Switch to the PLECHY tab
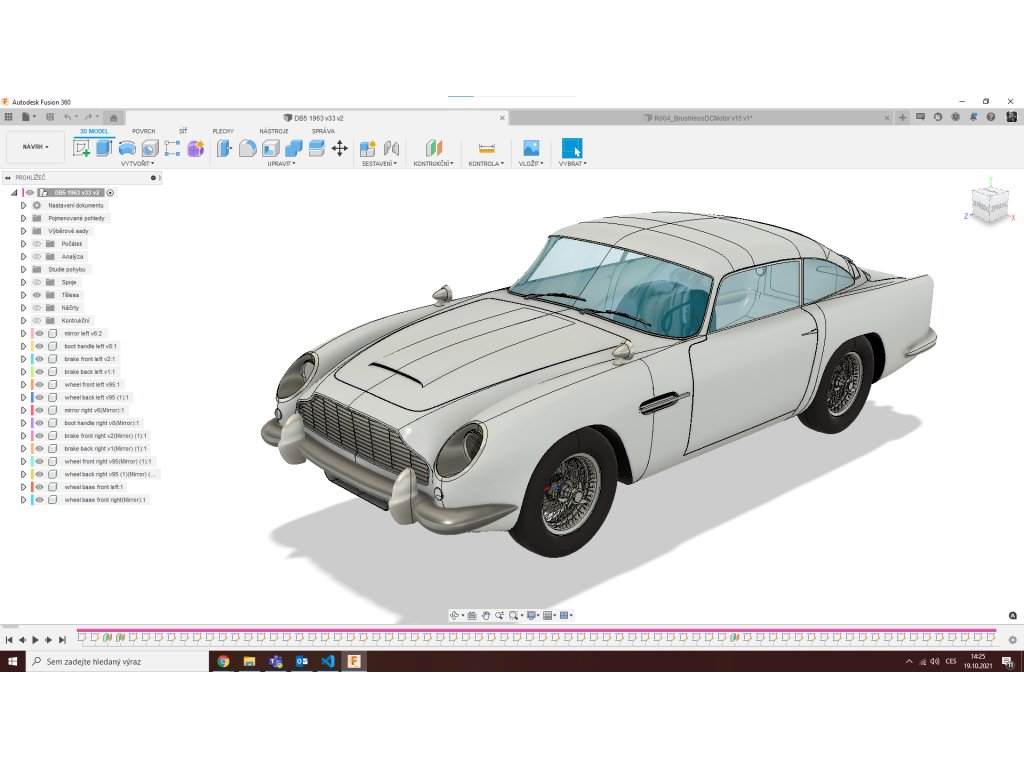The width and height of the screenshot is (1024, 768). [223, 131]
